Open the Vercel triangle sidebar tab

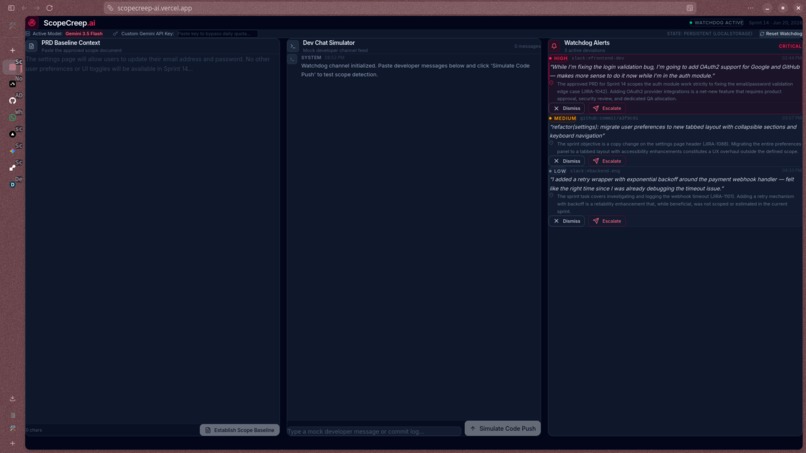[x=12, y=134]
